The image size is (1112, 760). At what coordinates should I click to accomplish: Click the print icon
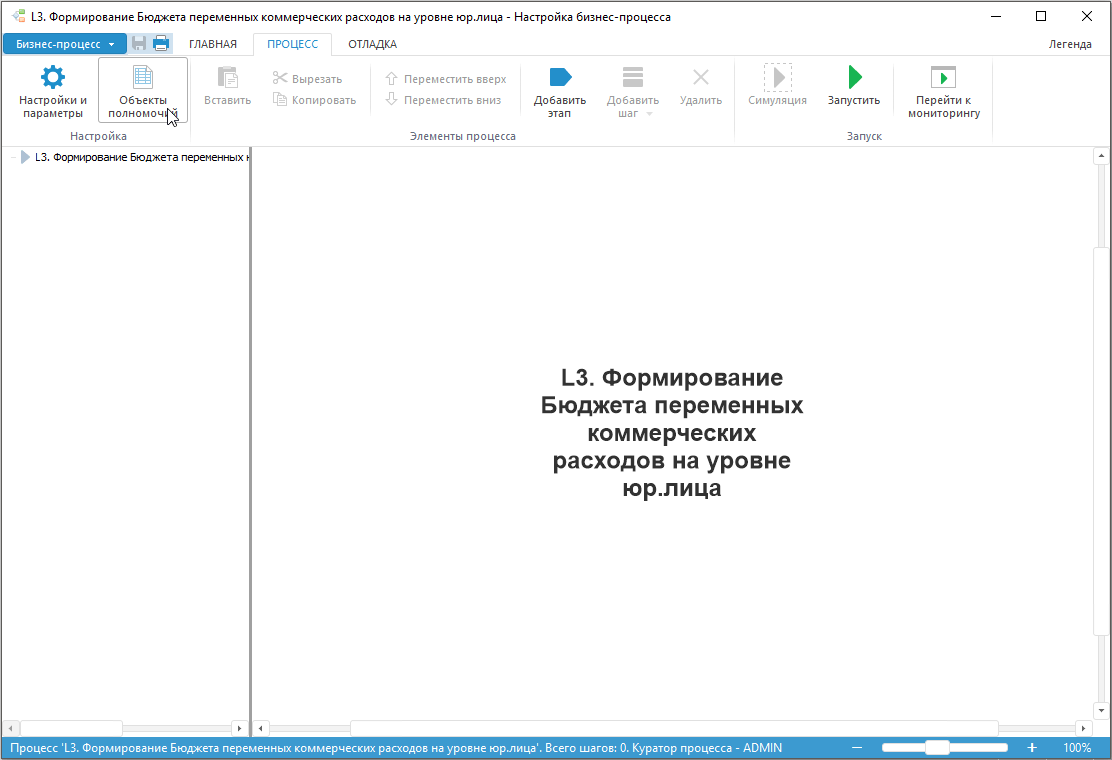click(161, 43)
